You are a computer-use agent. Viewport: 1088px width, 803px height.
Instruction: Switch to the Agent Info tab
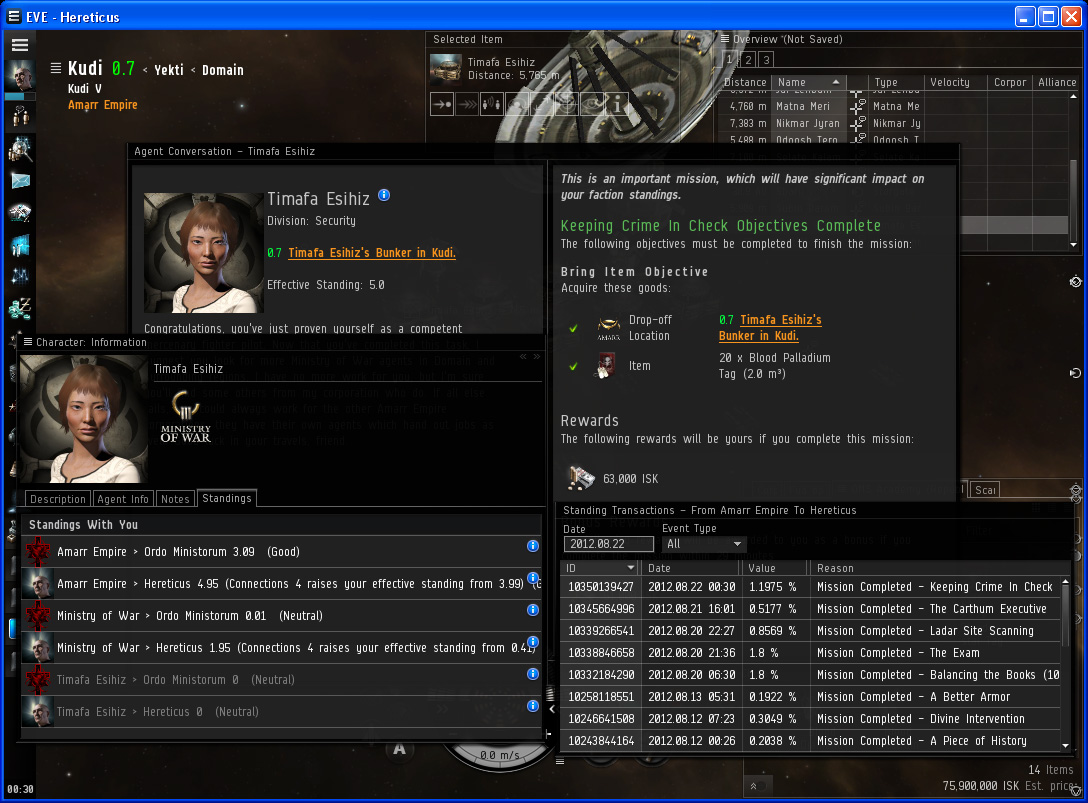(123, 499)
